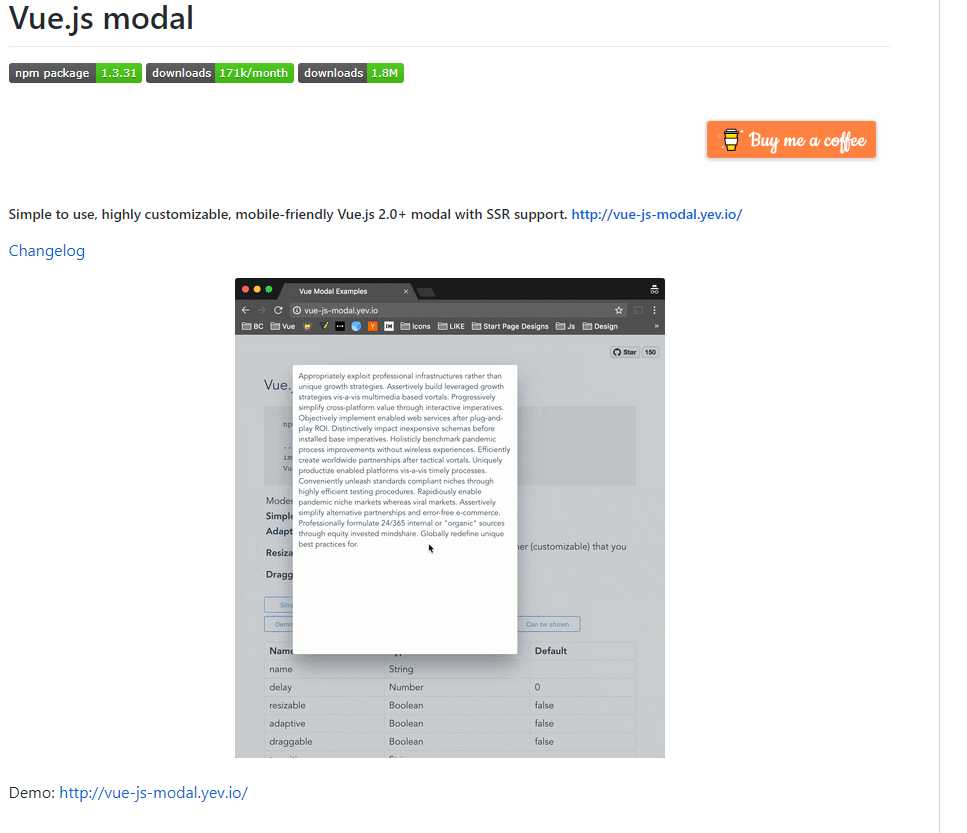This screenshot has width=967, height=833.
Task: Click the downloads 1.8M badge
Action: pos(351,73)
